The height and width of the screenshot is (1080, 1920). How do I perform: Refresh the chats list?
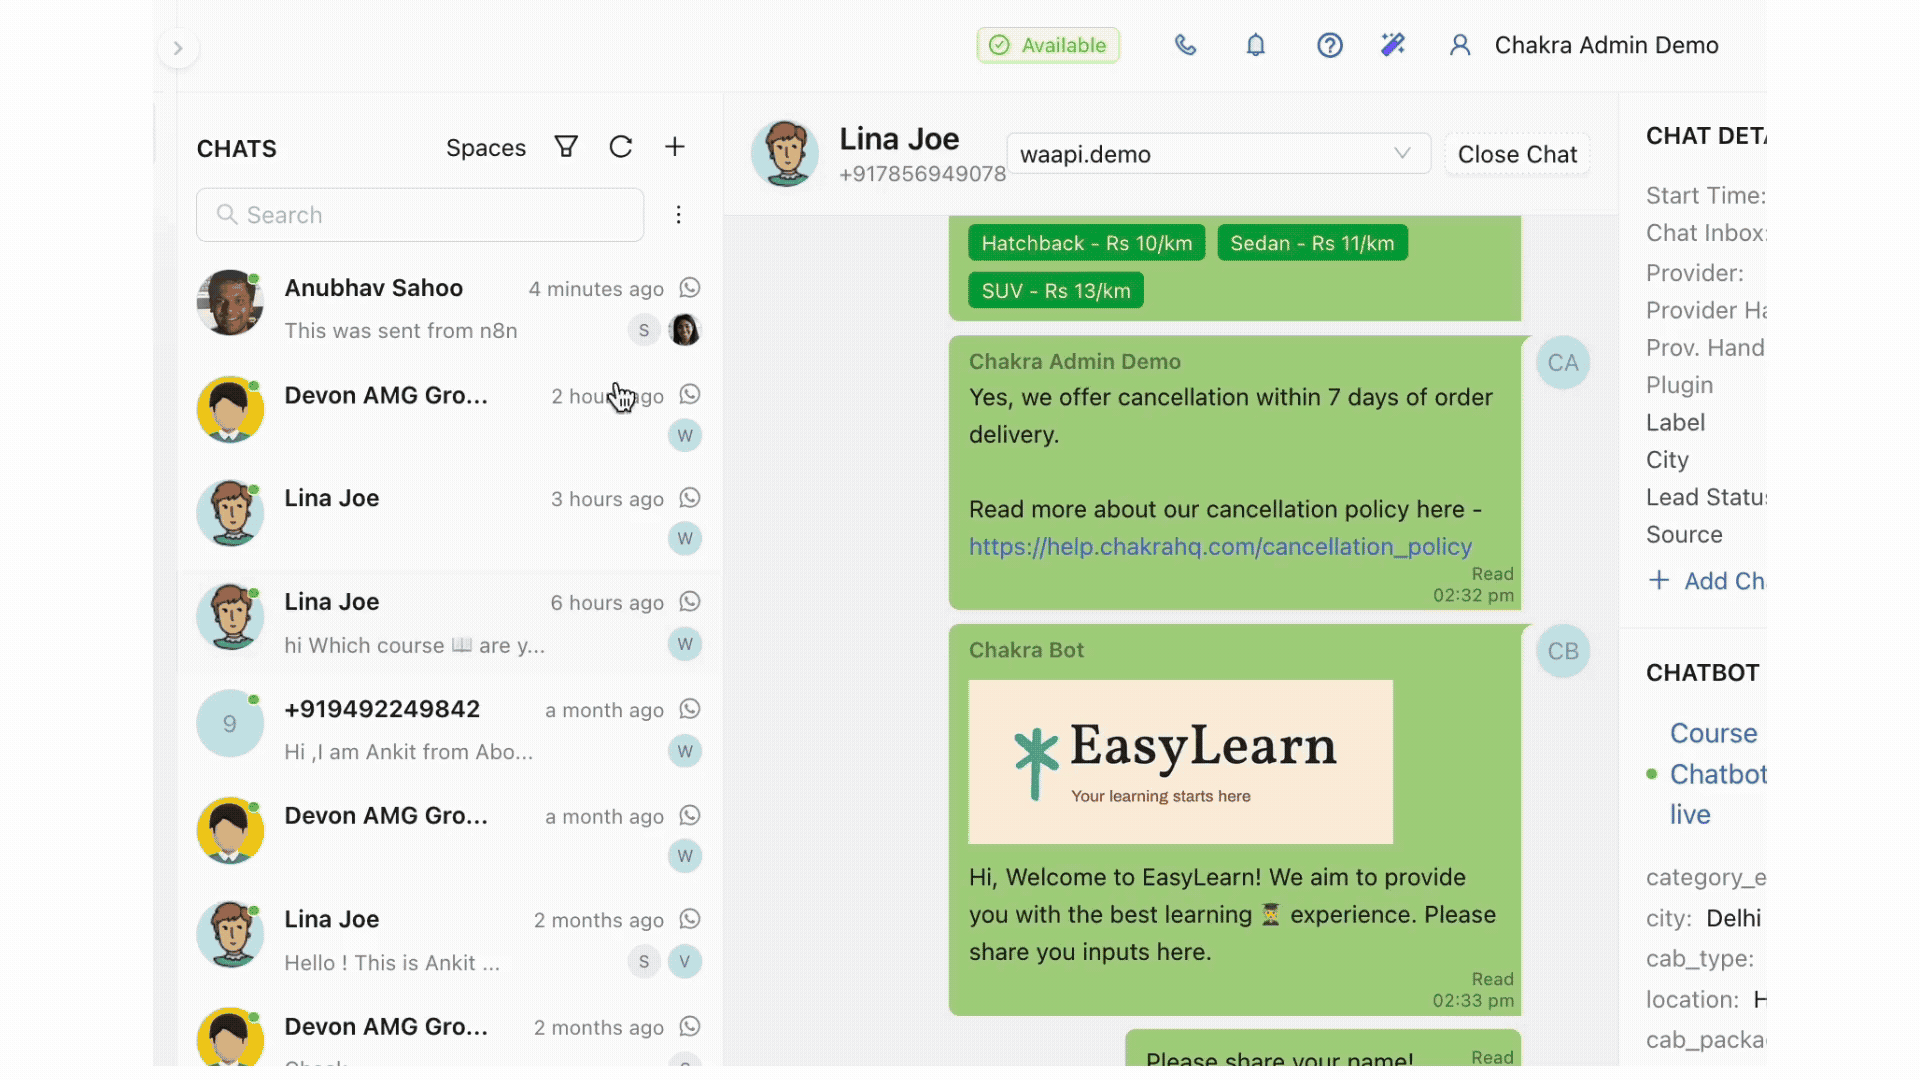coord(621,147)
